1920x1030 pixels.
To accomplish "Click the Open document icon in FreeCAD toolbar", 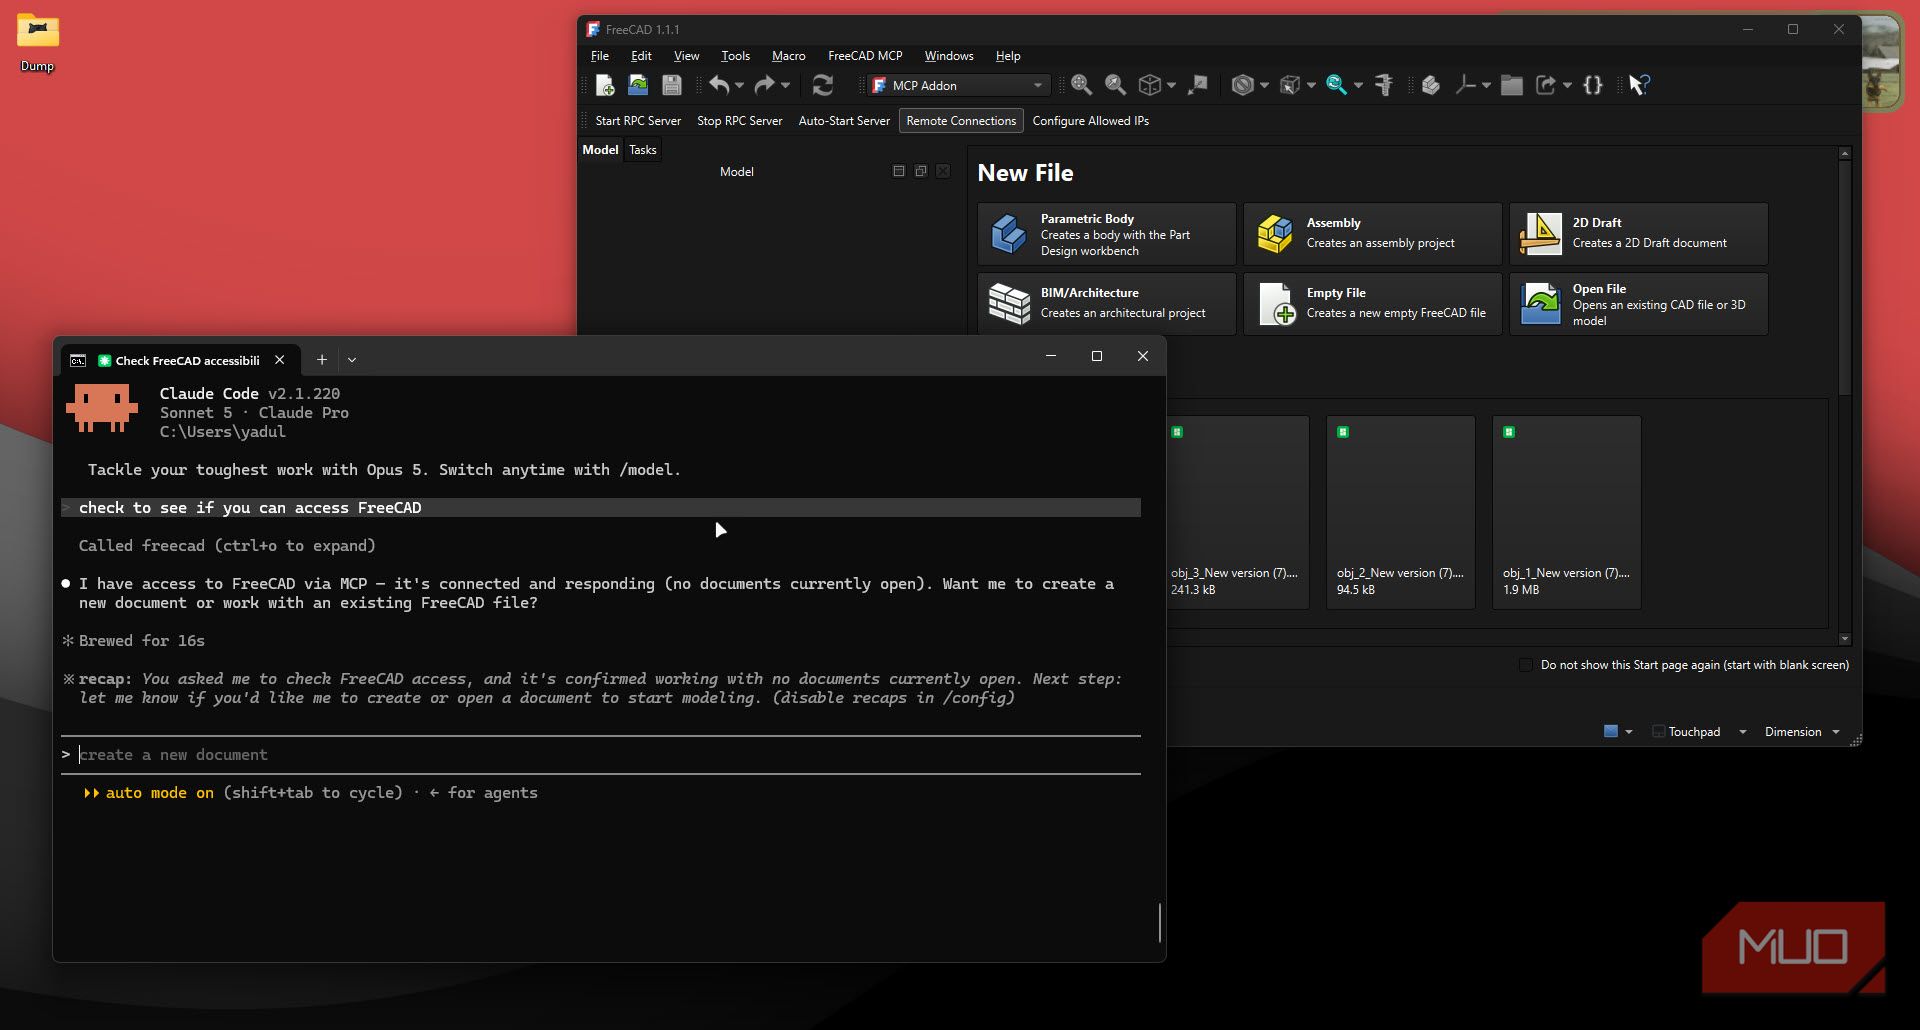I will click(x=638, y=85).
